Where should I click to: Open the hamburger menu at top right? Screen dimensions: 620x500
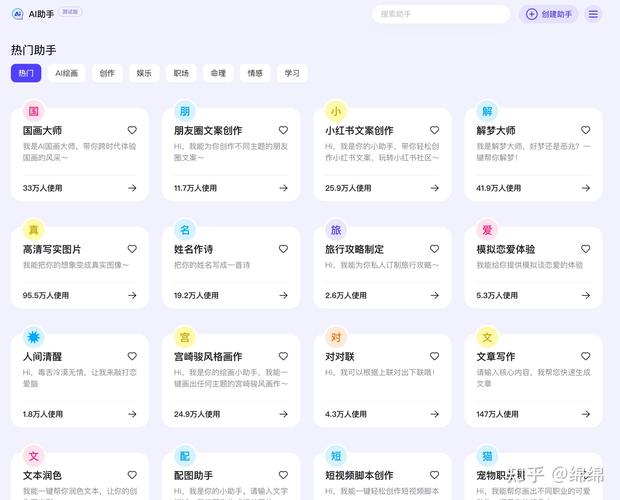pyautogui.click(x=593, y=14)
